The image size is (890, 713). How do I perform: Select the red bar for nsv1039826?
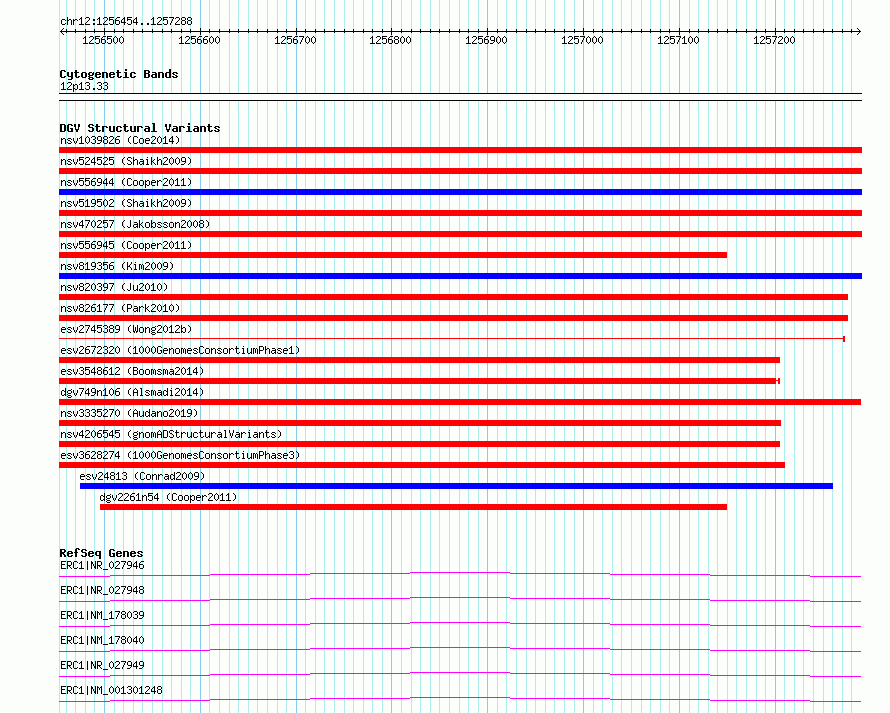tap(460, 150)
